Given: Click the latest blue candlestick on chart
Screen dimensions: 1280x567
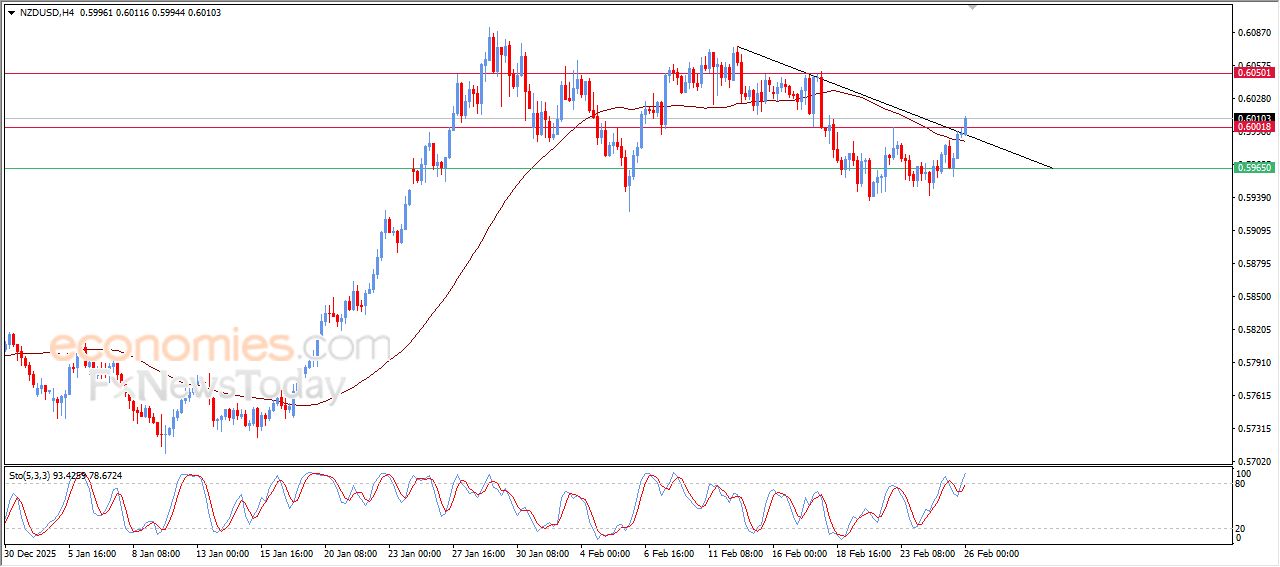Looking at the screenshot, I should click(965, 125).
